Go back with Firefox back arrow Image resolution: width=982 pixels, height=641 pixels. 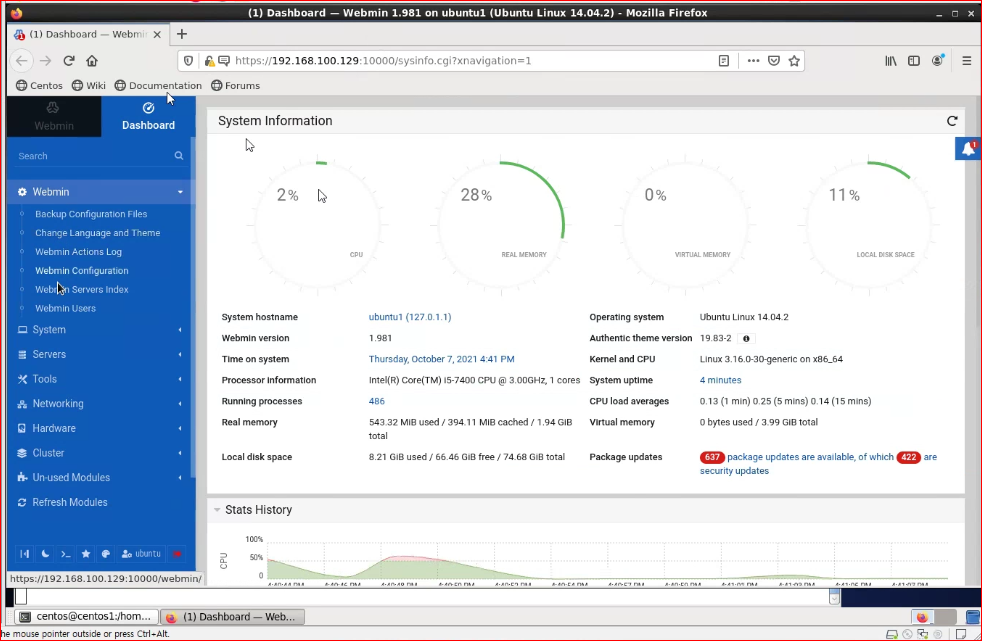(x=22, y=61)
